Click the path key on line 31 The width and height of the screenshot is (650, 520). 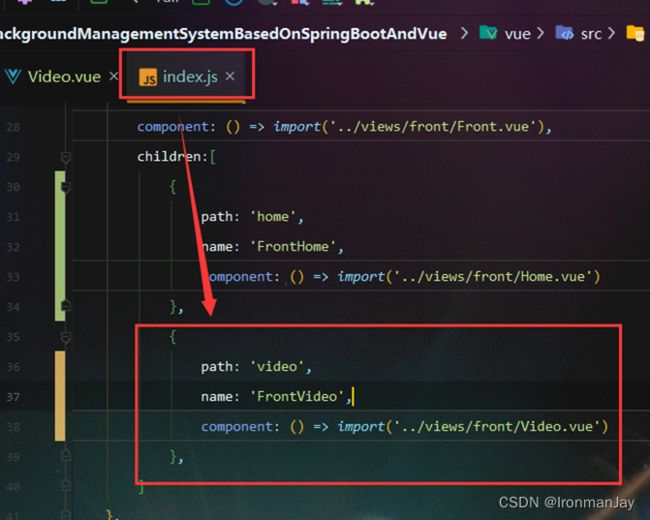click(x=216, y=216)
